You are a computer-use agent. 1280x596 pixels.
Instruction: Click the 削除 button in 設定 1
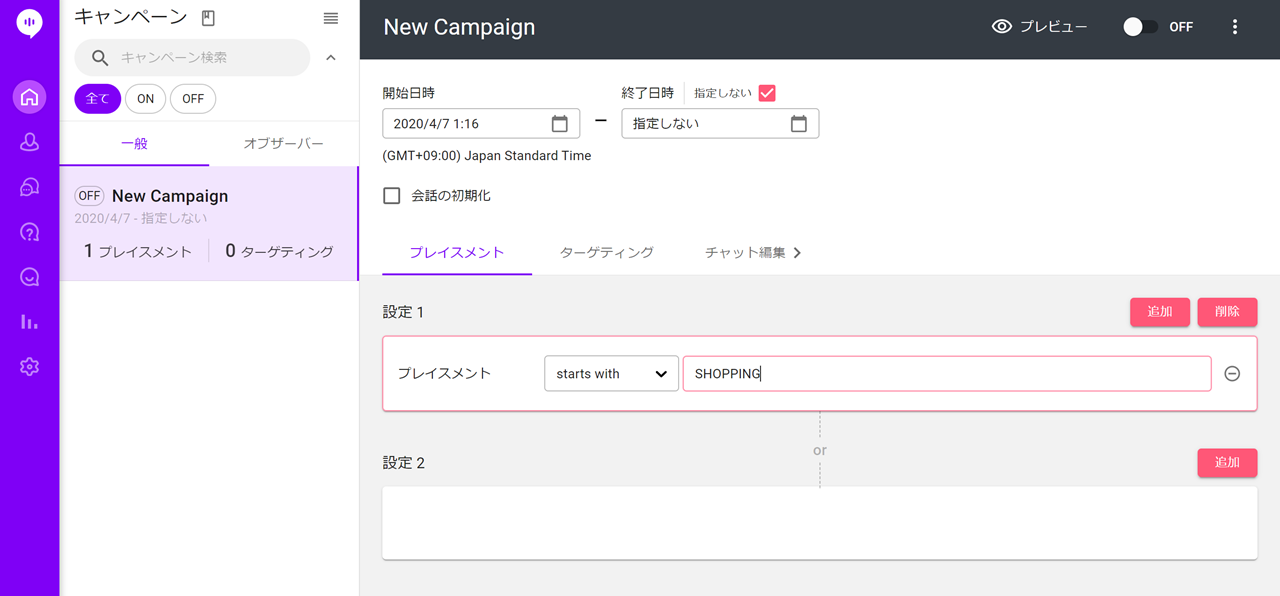[1227, 312]
